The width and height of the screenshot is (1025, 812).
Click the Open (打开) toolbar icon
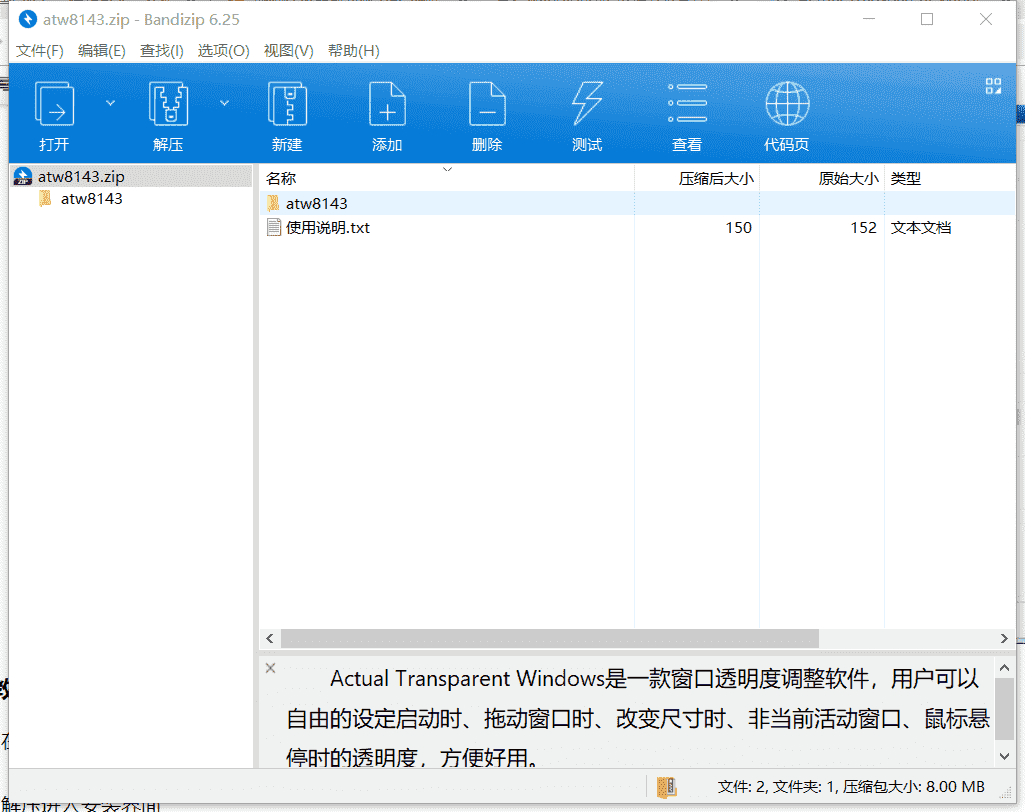(x=54, y=105)
